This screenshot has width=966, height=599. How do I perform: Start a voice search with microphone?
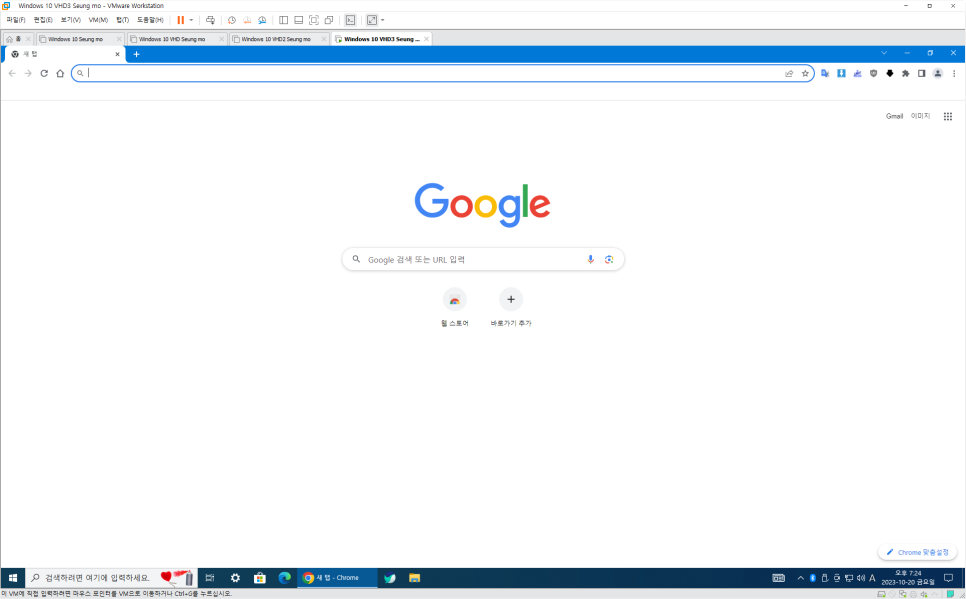coord(590,259)
